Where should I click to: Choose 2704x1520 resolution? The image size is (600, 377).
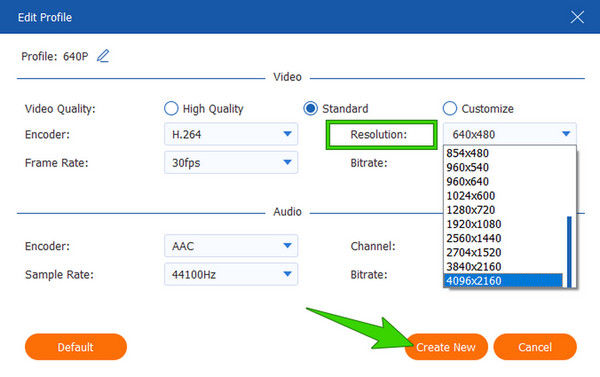pos(503,252)
